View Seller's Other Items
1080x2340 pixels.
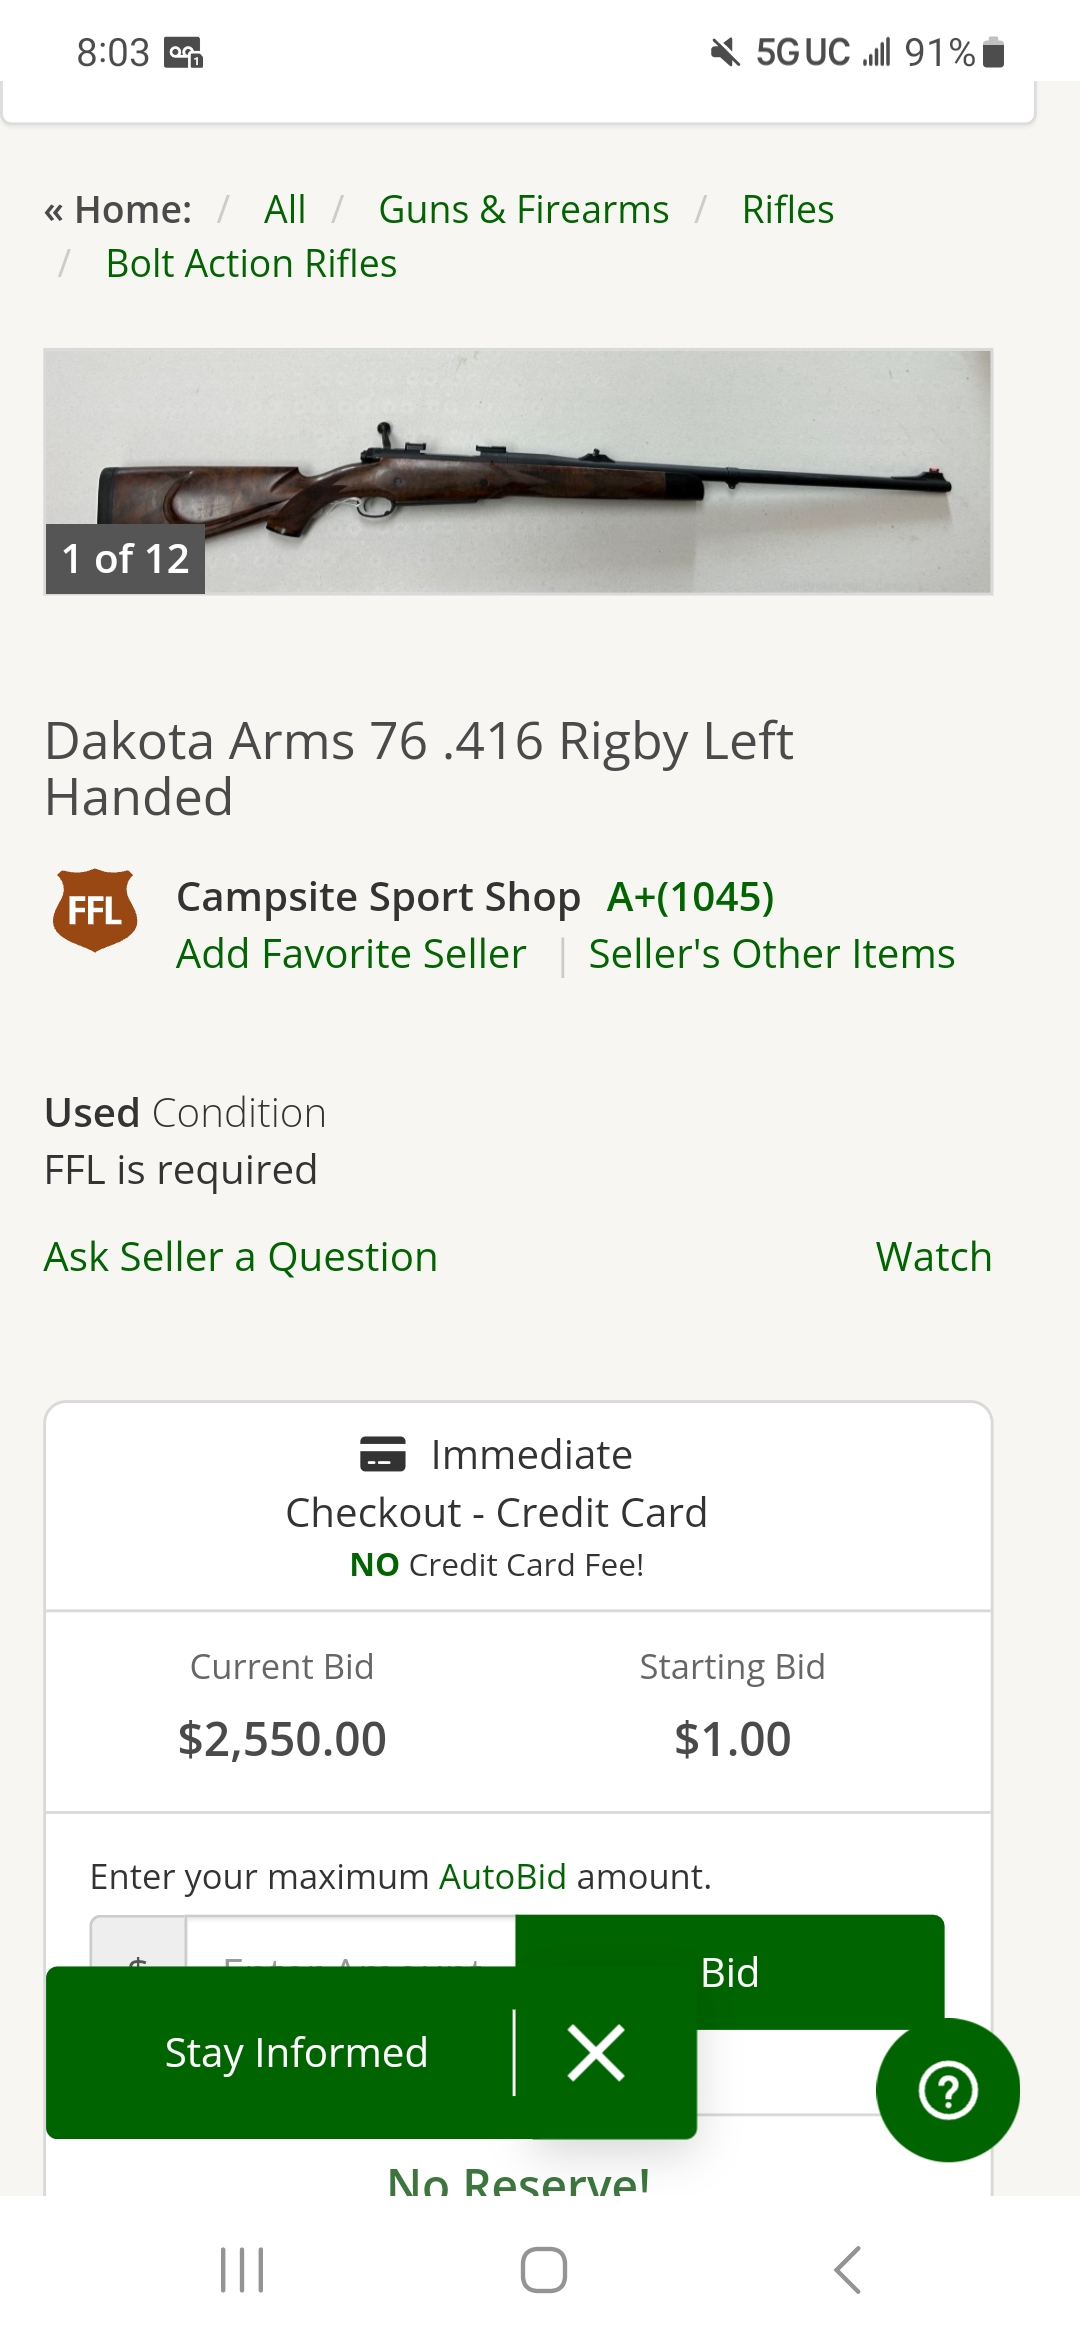click(x=771, y=954)
